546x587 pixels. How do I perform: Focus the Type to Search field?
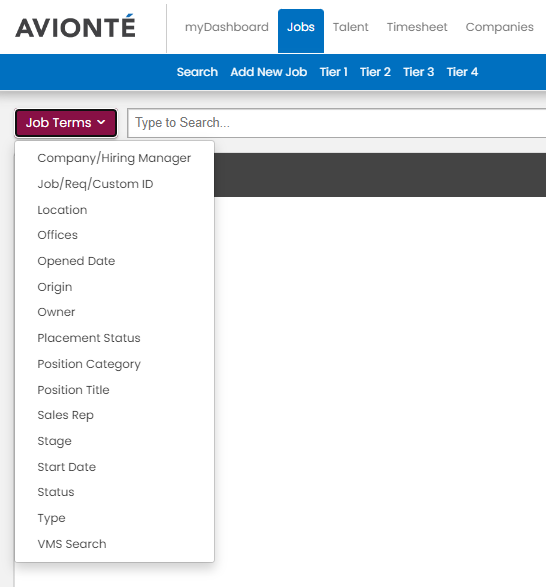tap(336, 123)
